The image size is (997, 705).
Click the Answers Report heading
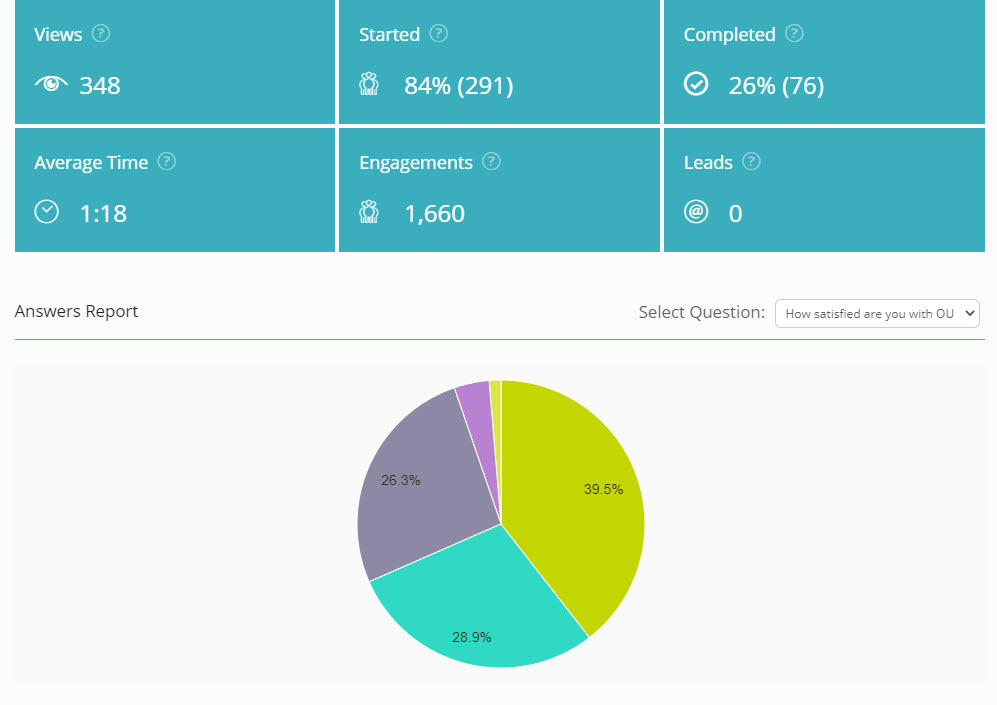76,311
